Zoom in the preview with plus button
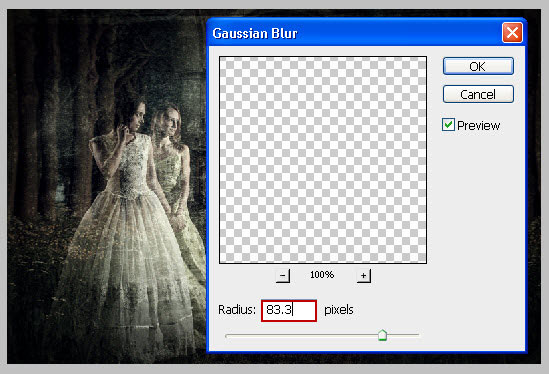 [364, 276]
